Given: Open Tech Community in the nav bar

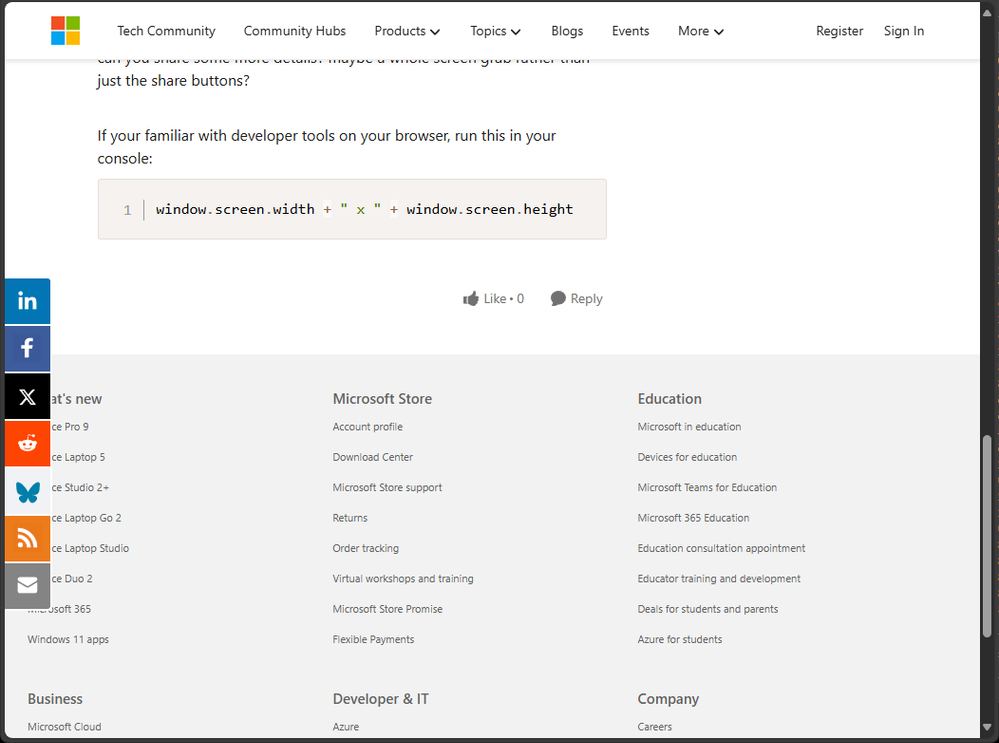Looking at the screenshot, I should click(x=166, y=31).
